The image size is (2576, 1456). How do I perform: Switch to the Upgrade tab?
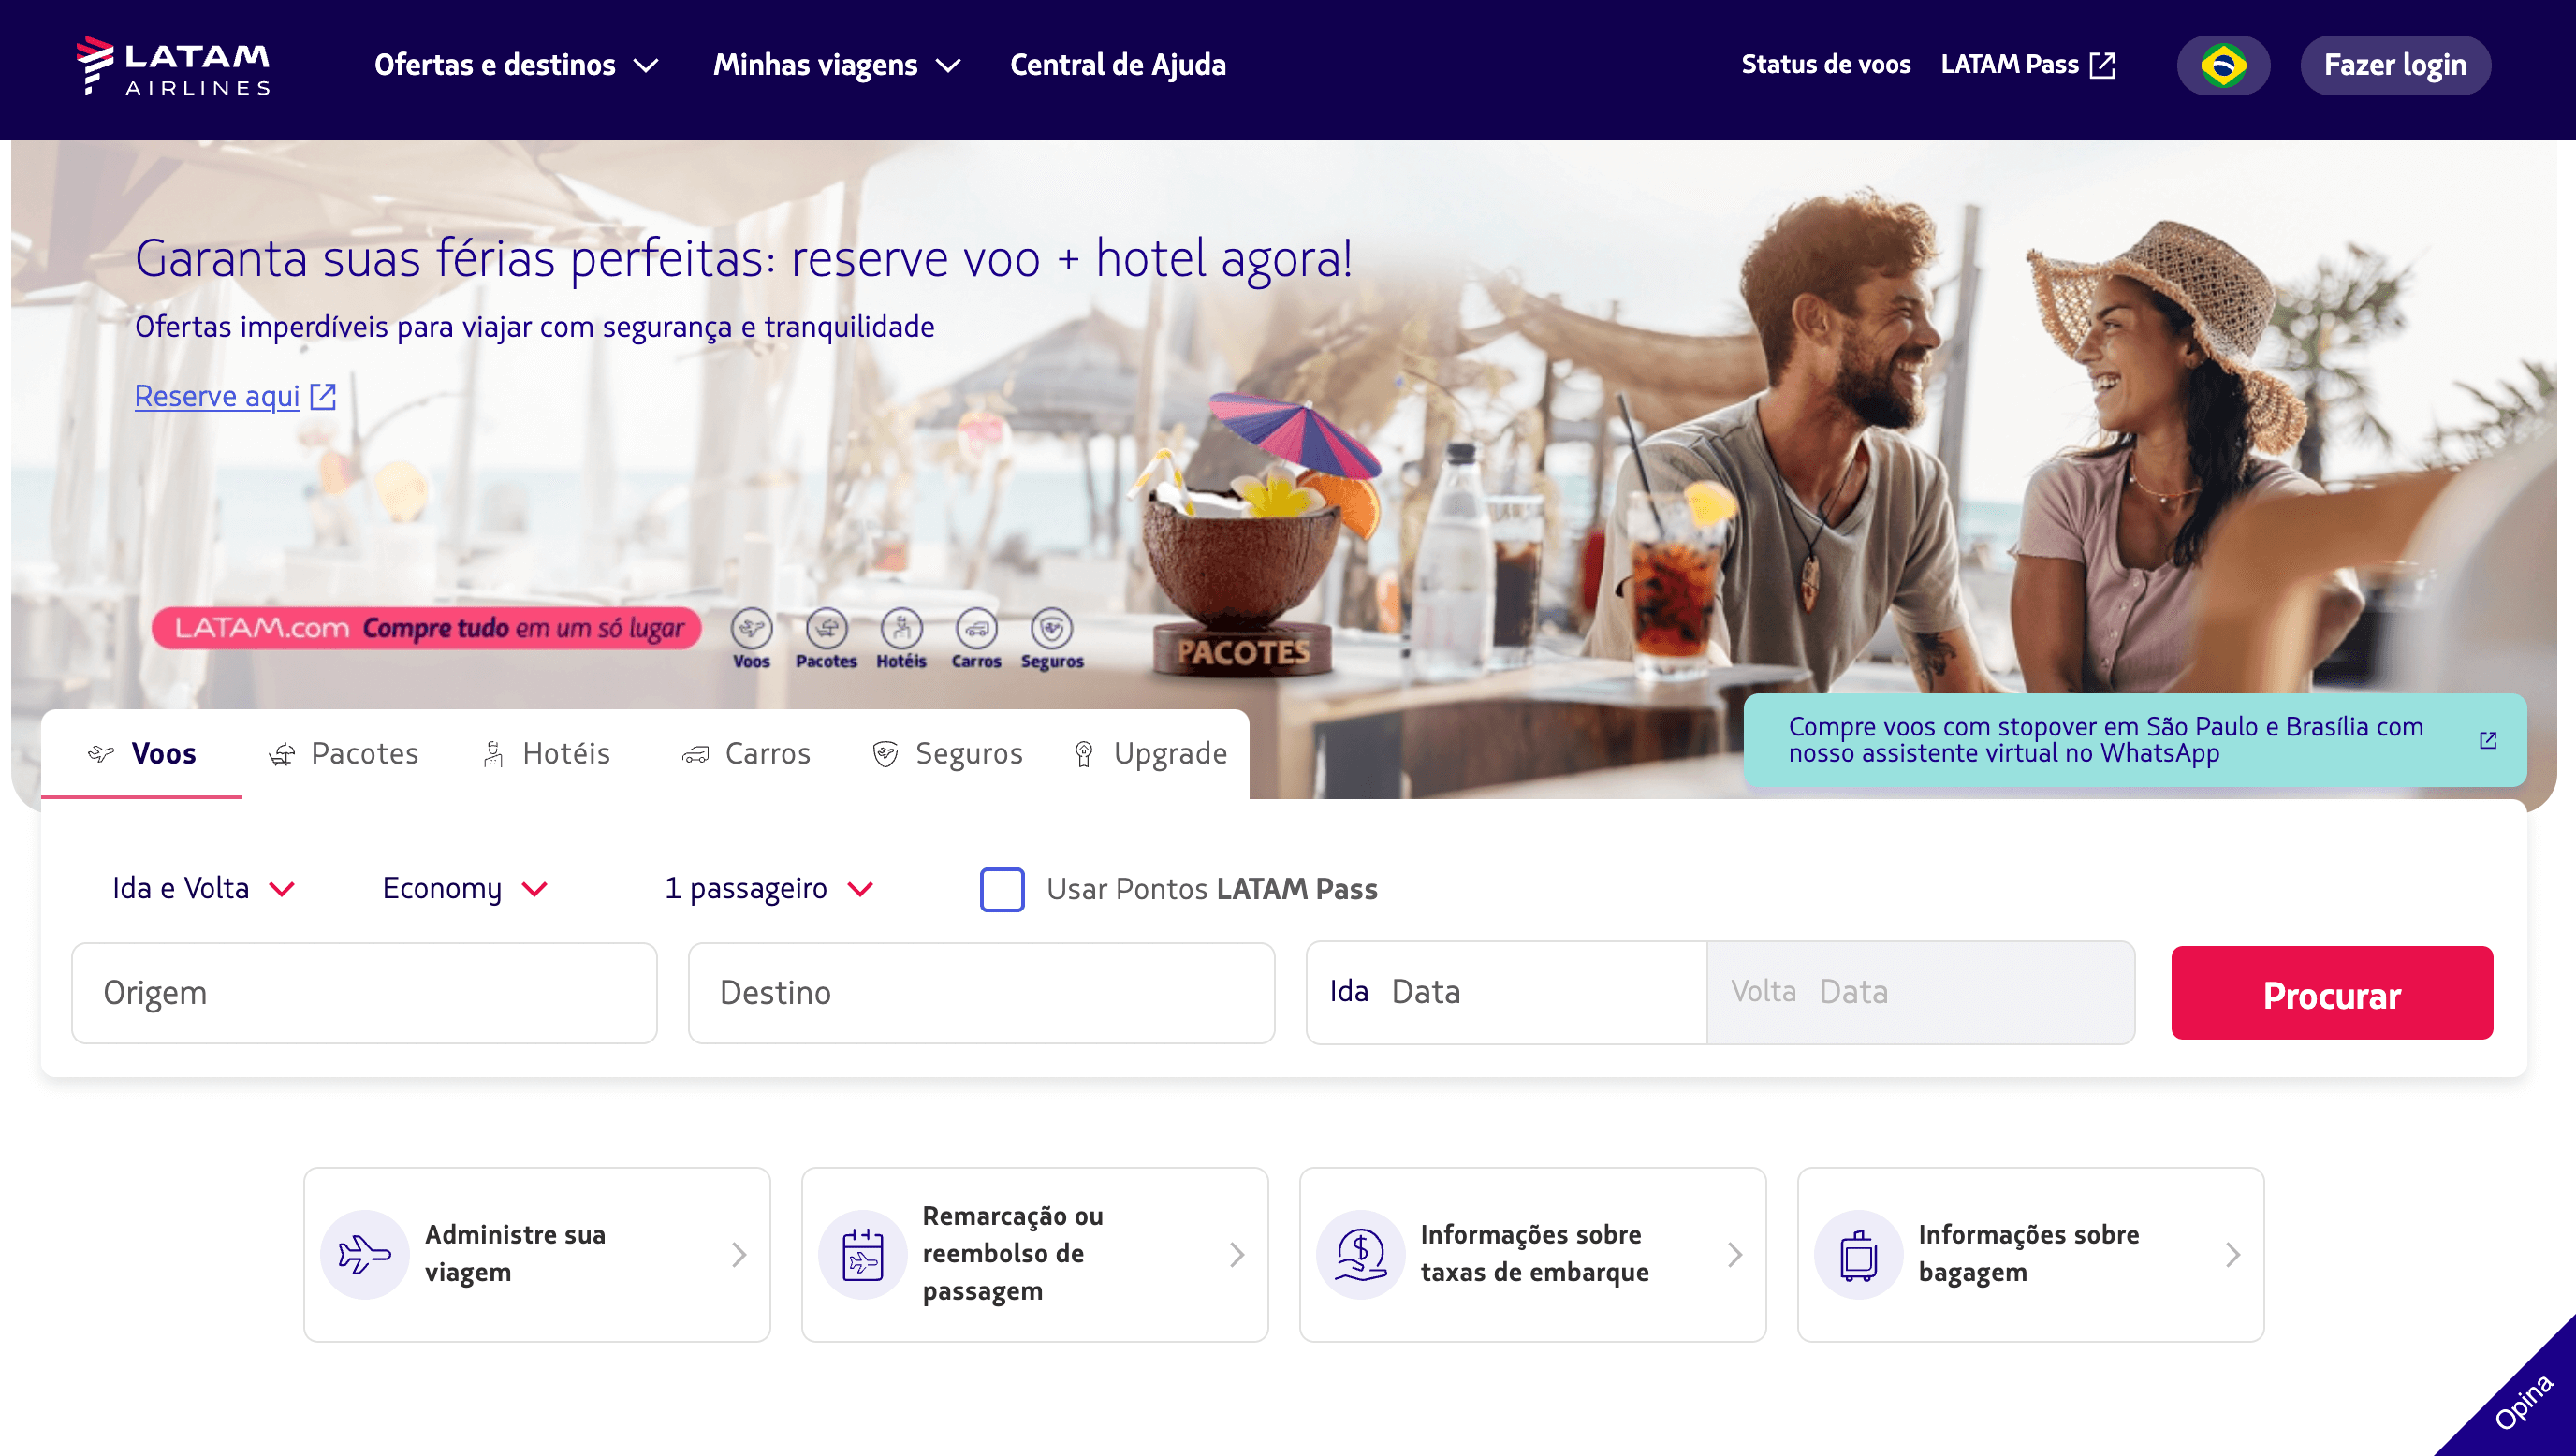(x=1149, y=754)
